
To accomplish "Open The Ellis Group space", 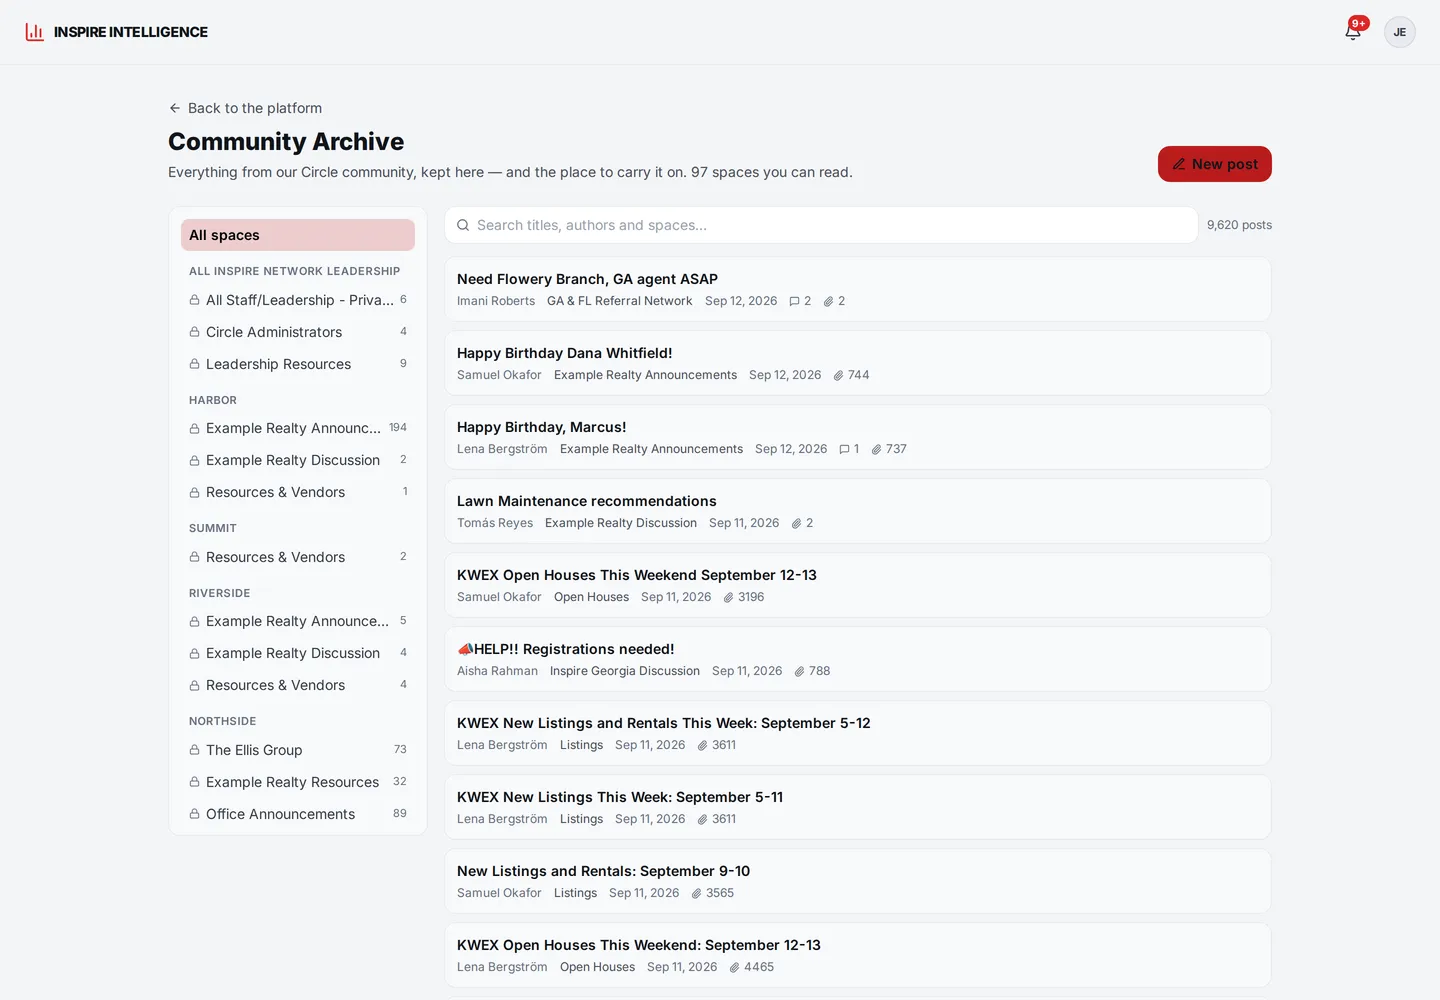I will (298, 750).
